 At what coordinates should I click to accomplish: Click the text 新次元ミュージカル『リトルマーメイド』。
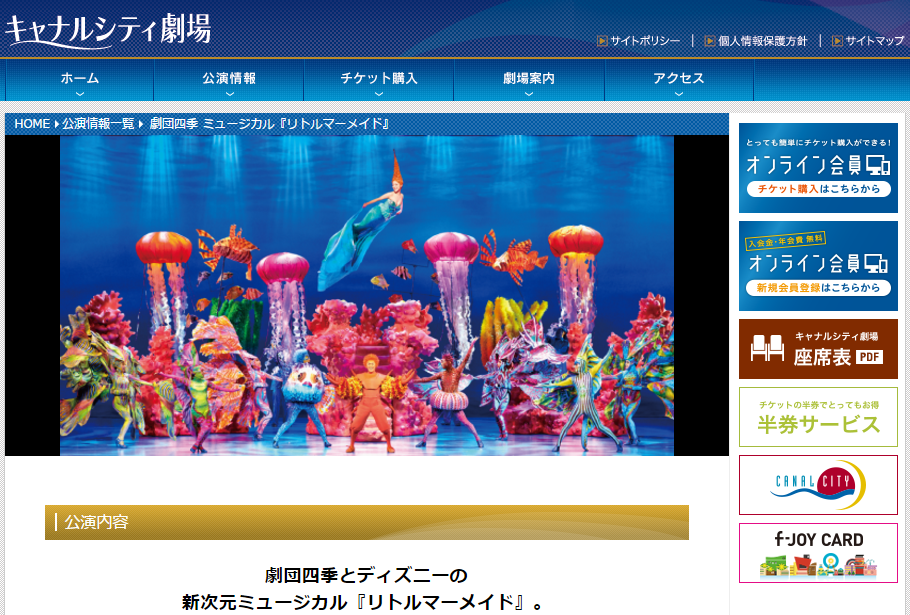click(364, 602)
